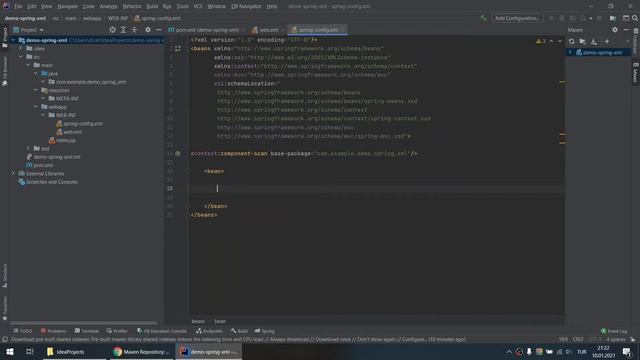
Task: Hide the Project tool window
Action: tap(158, 30)
